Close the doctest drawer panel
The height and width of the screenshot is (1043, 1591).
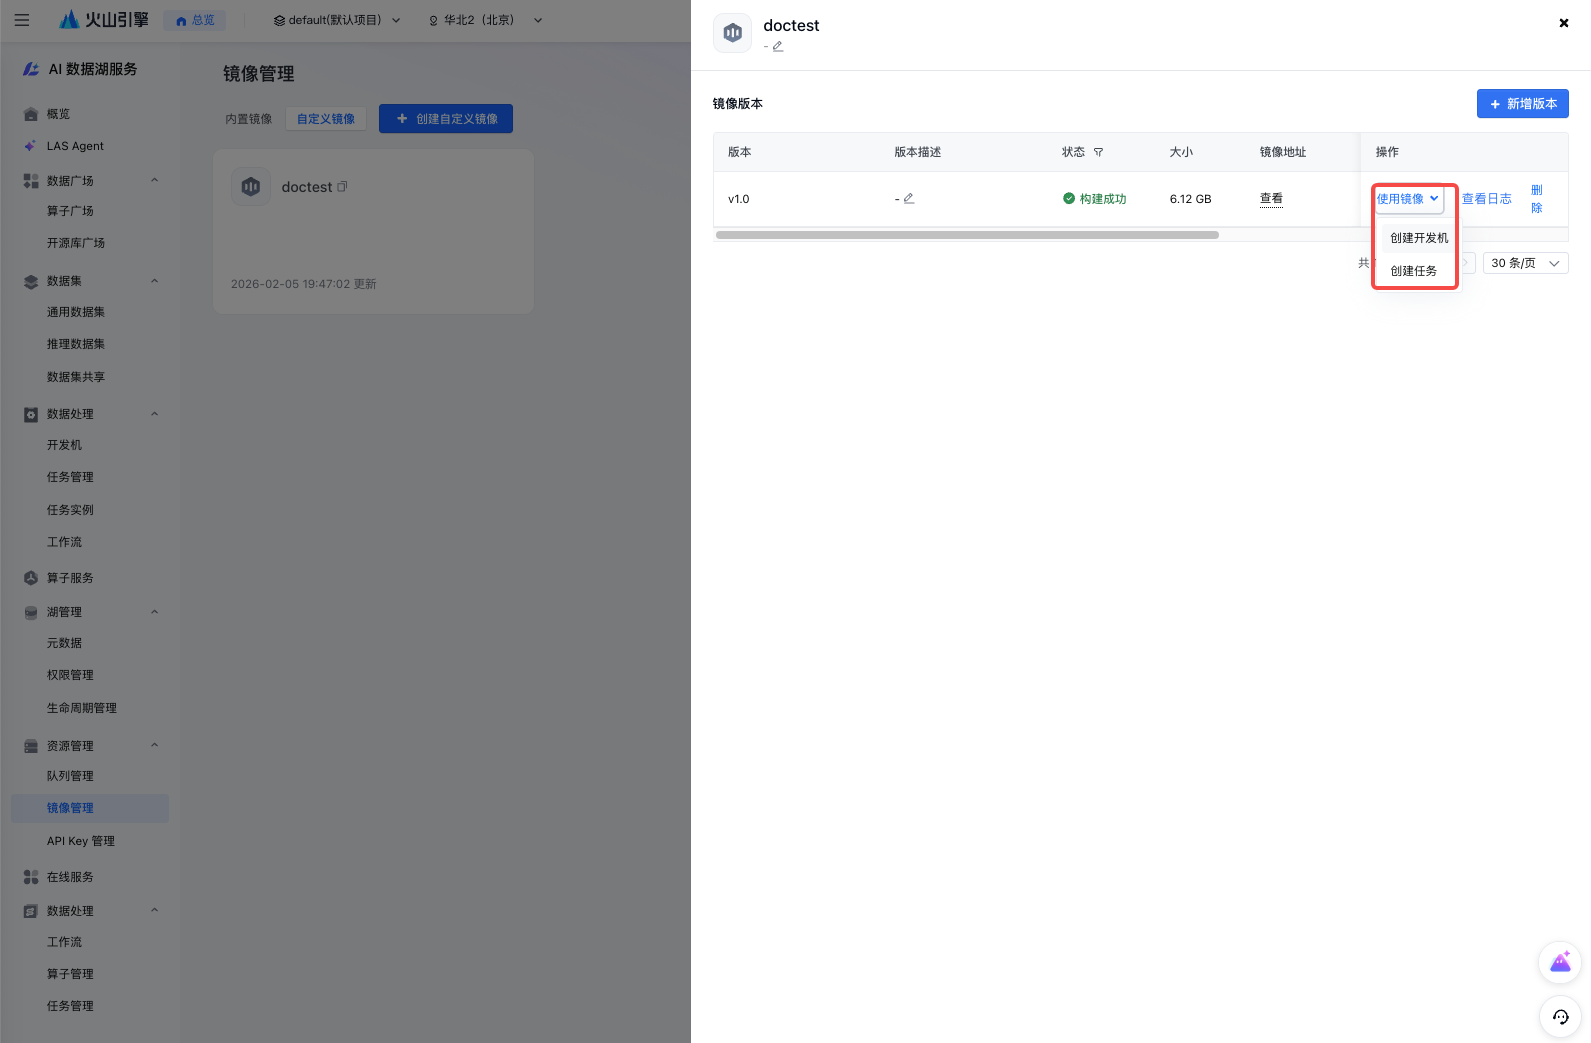click(x=1564, y=23)
